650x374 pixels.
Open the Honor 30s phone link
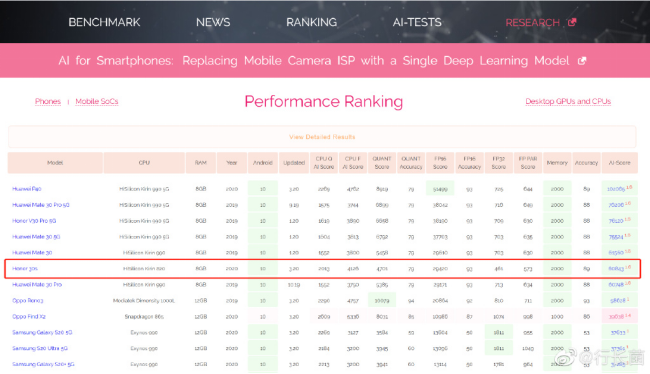pos(25,269)
